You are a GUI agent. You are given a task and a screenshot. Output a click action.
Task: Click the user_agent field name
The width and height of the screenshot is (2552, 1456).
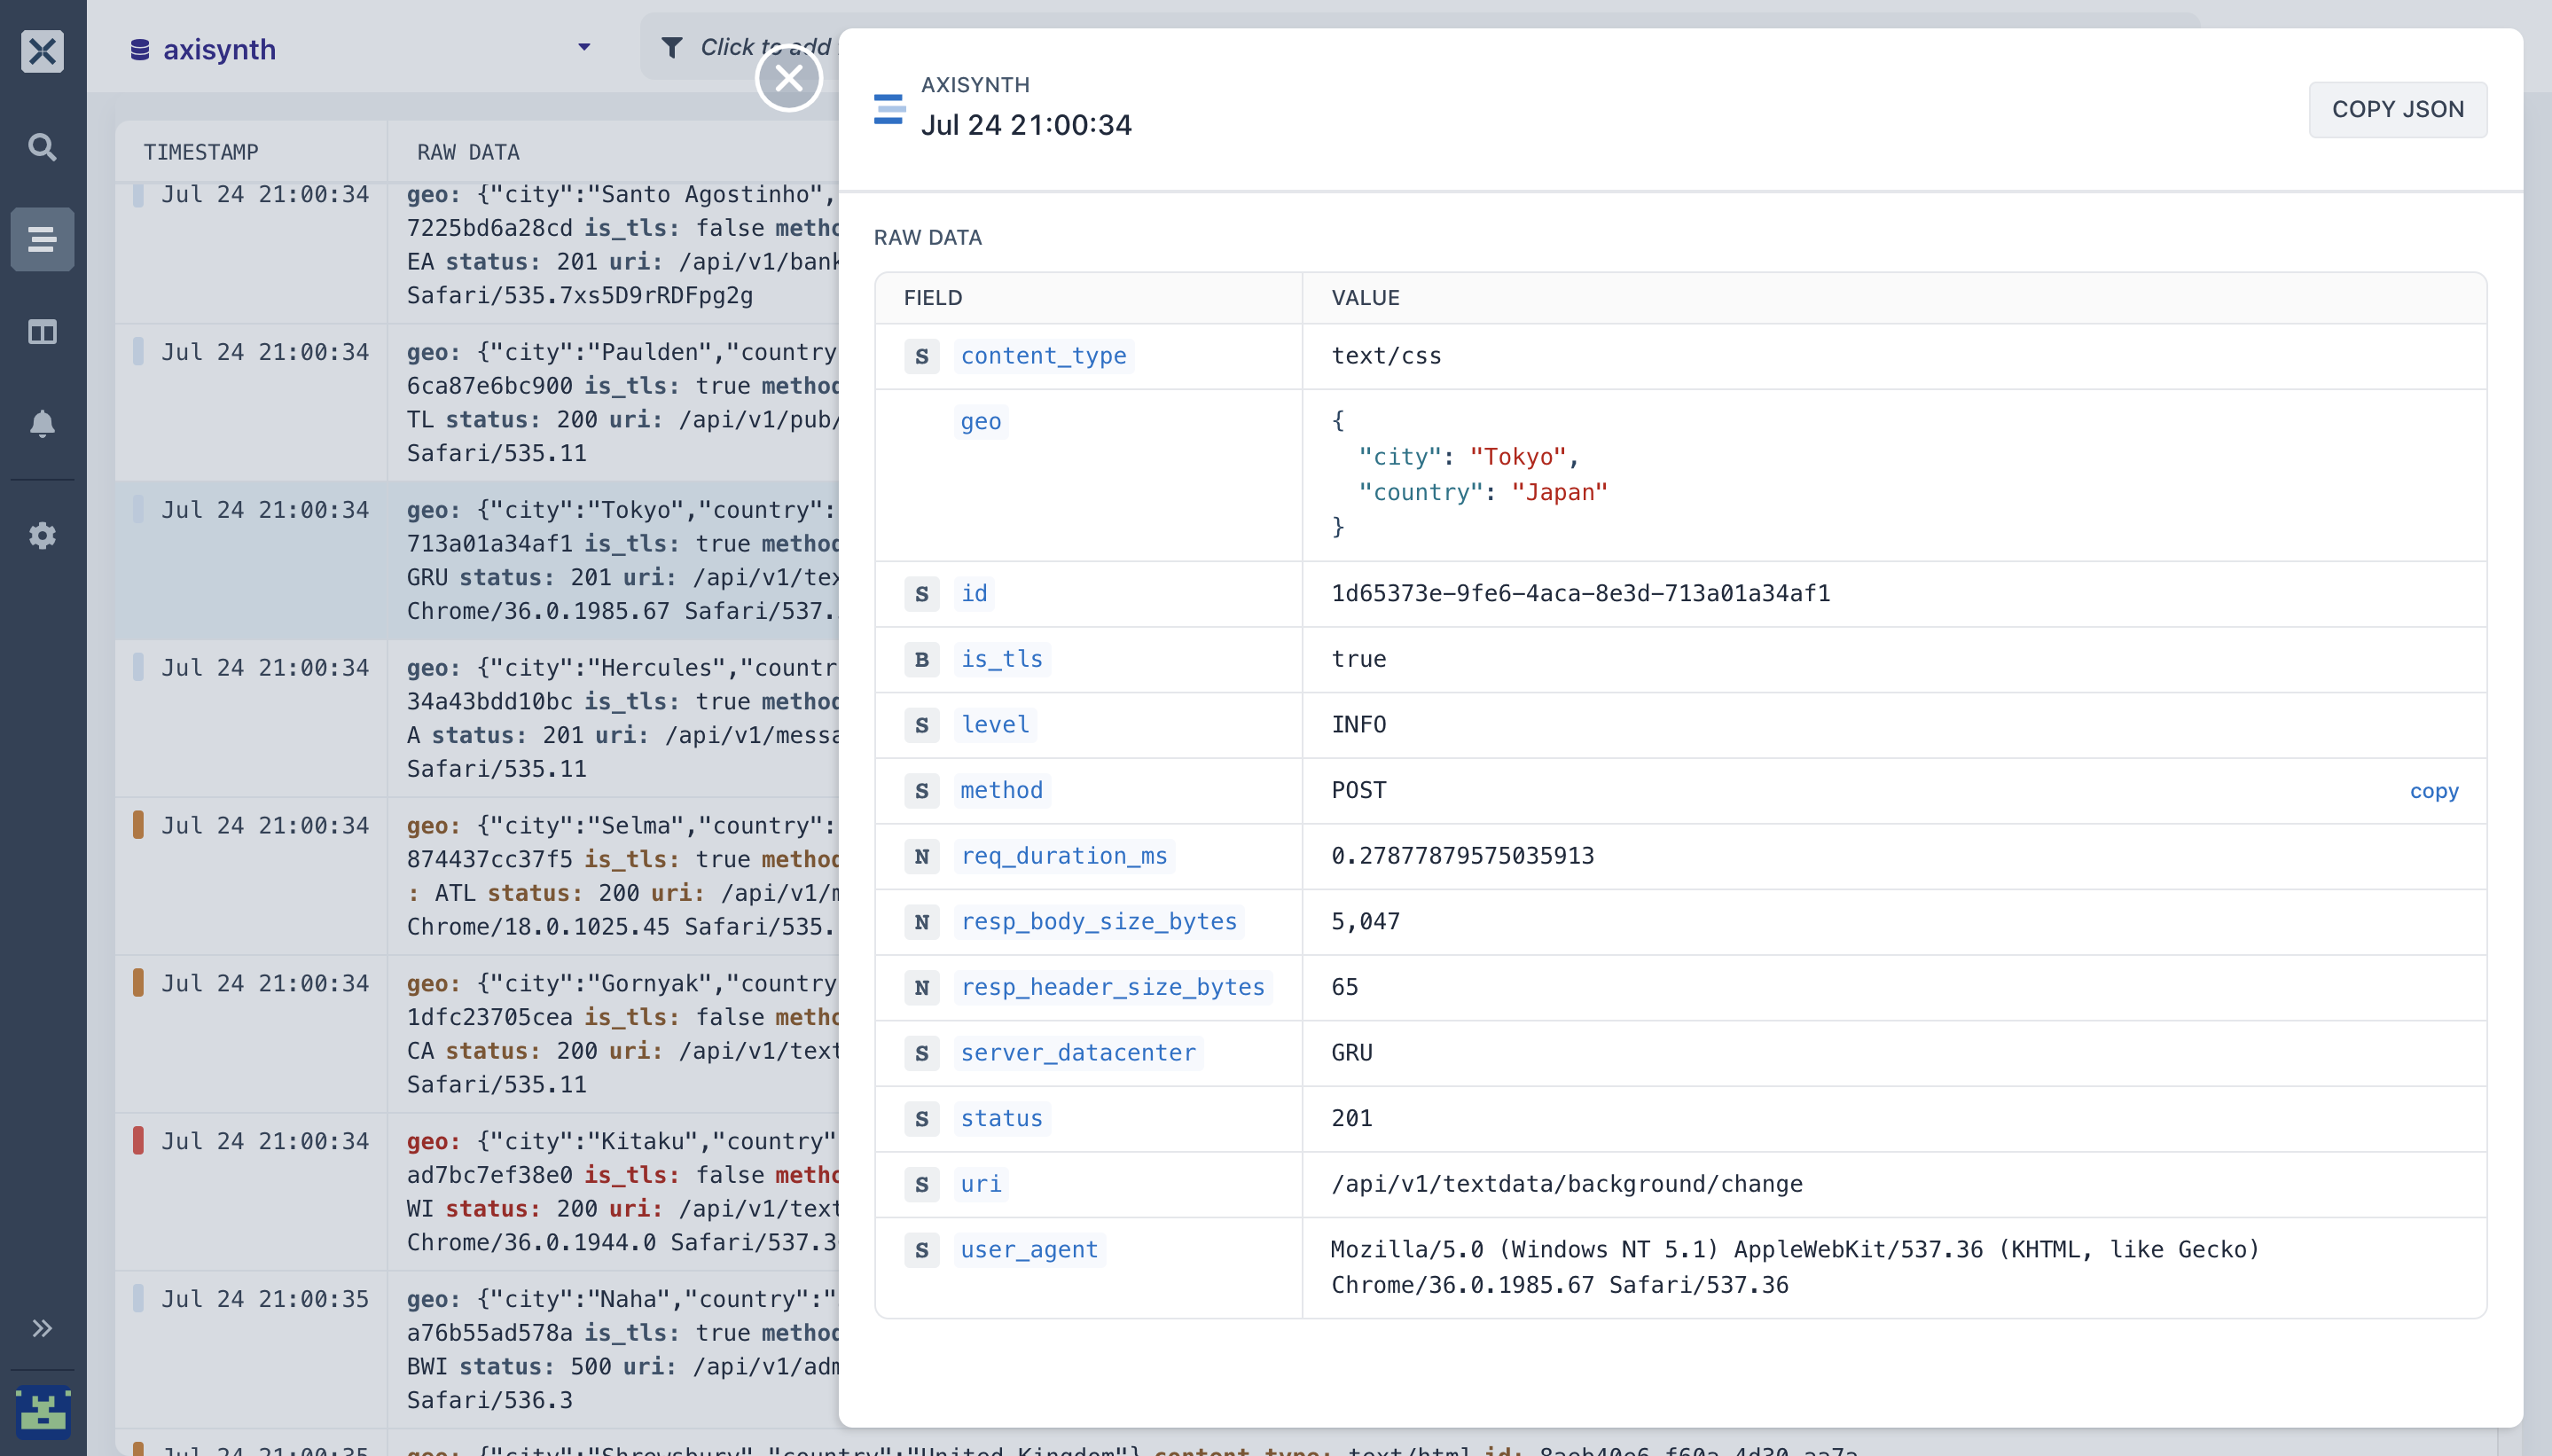(x=1029, y=1249)
